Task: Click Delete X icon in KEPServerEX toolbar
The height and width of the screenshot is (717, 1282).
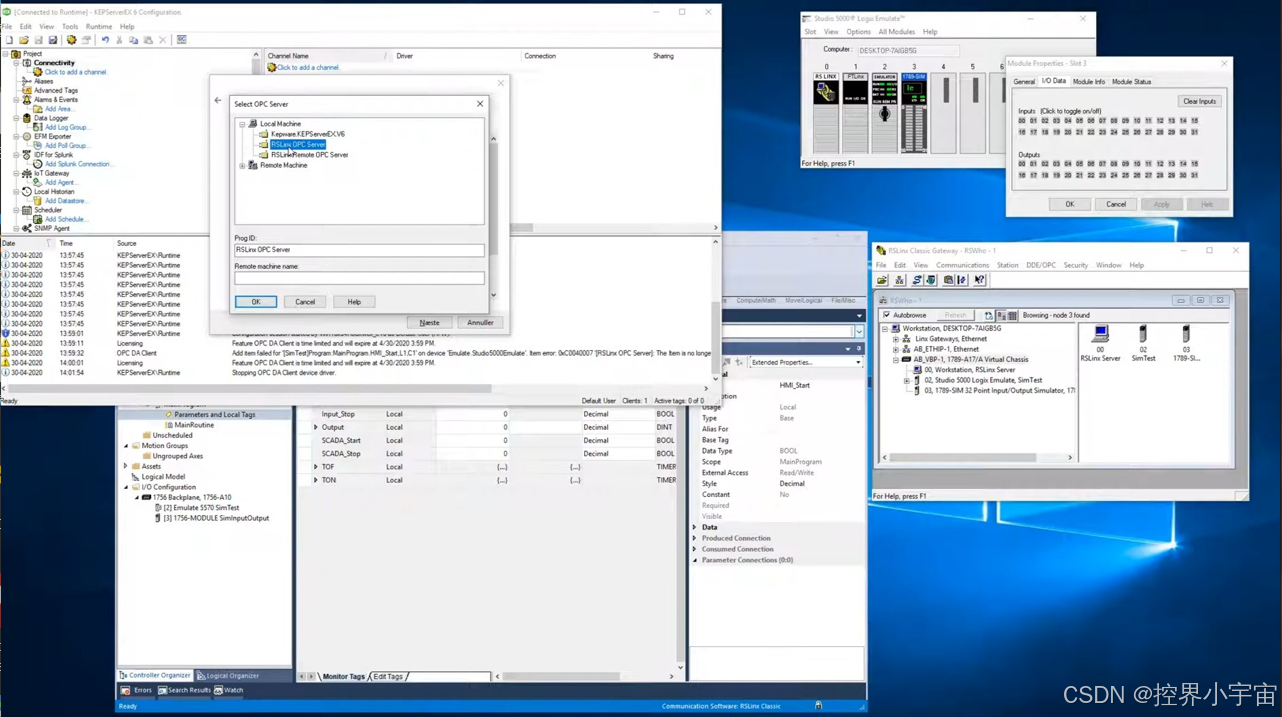Action: pos(162,40)
